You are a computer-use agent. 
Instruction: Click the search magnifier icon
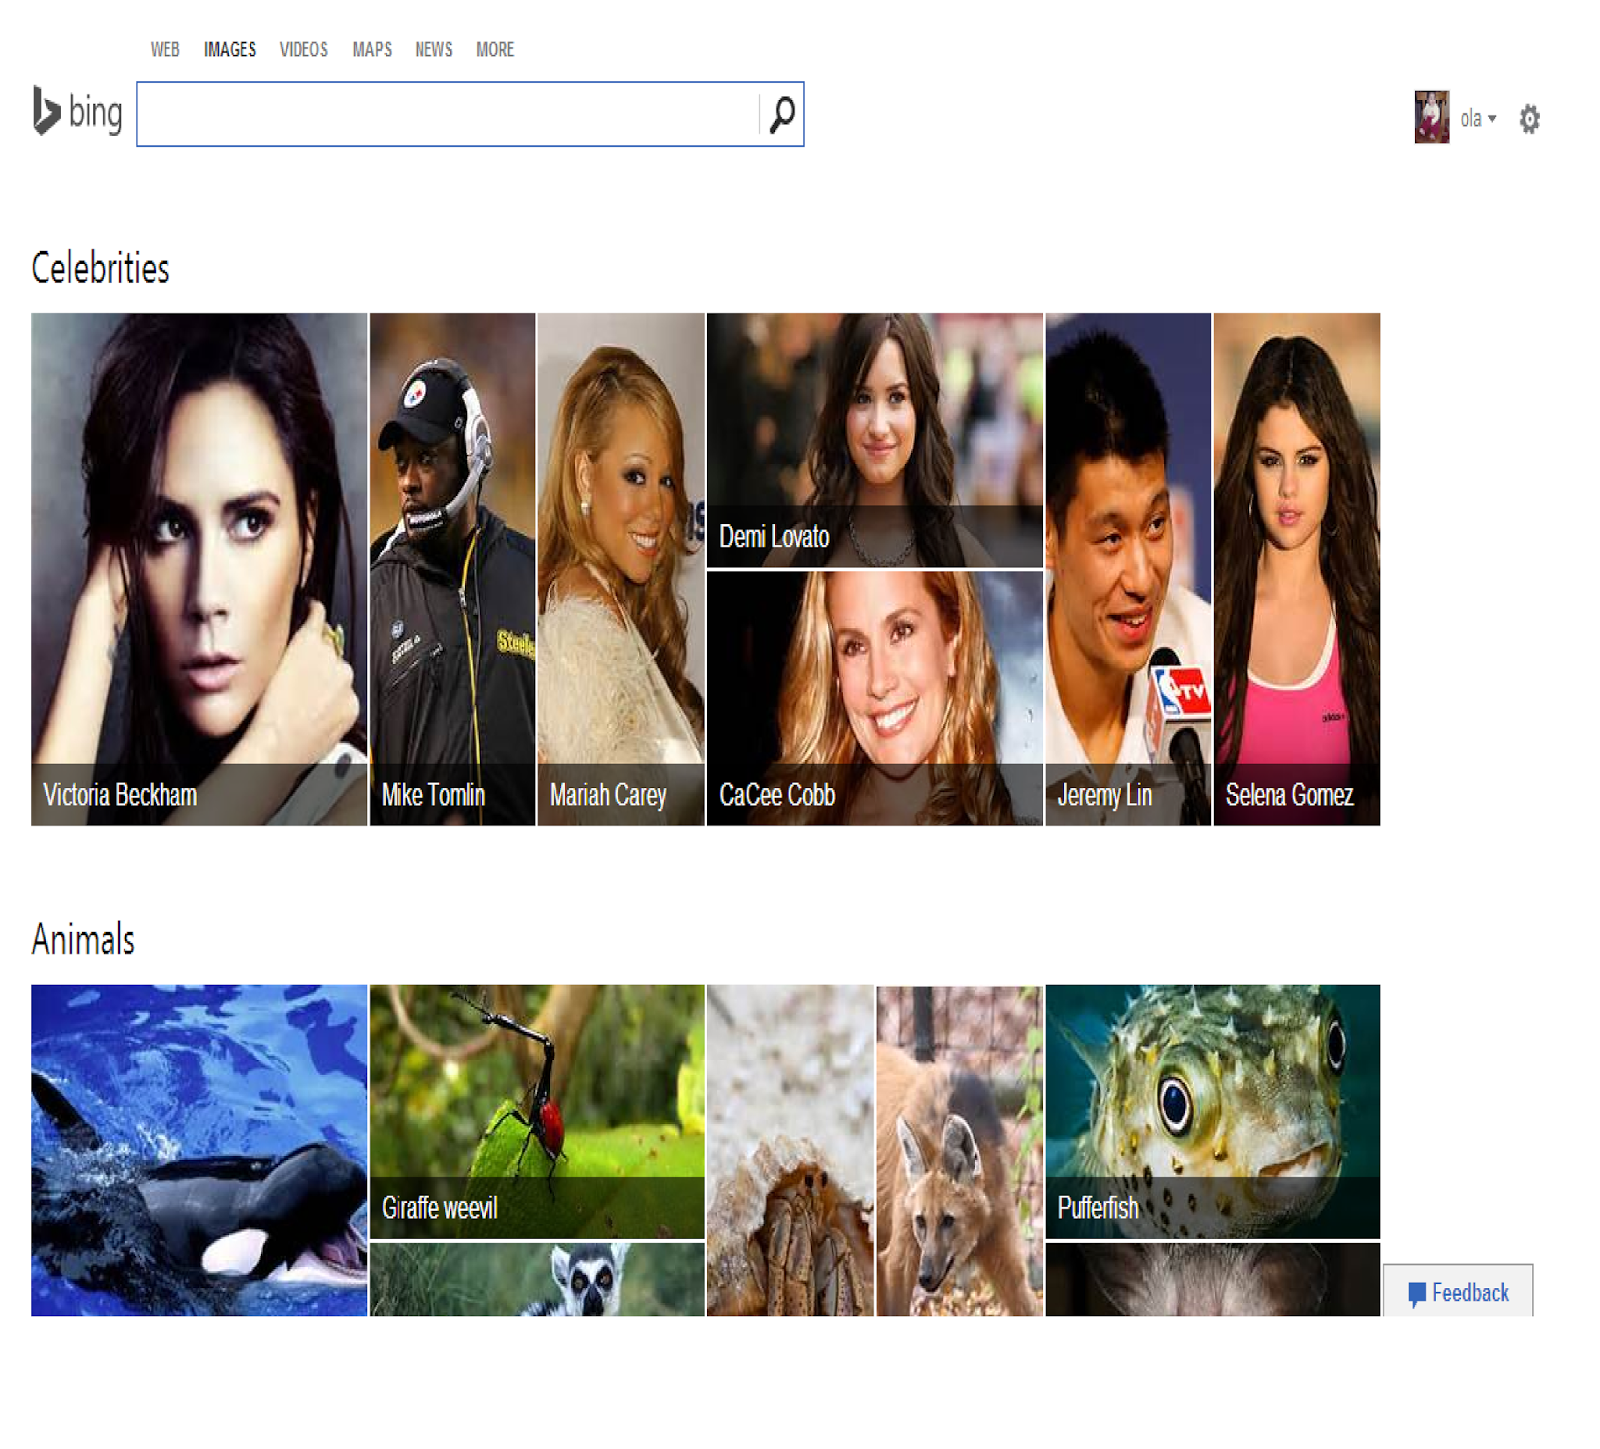(x=782, y=114)
